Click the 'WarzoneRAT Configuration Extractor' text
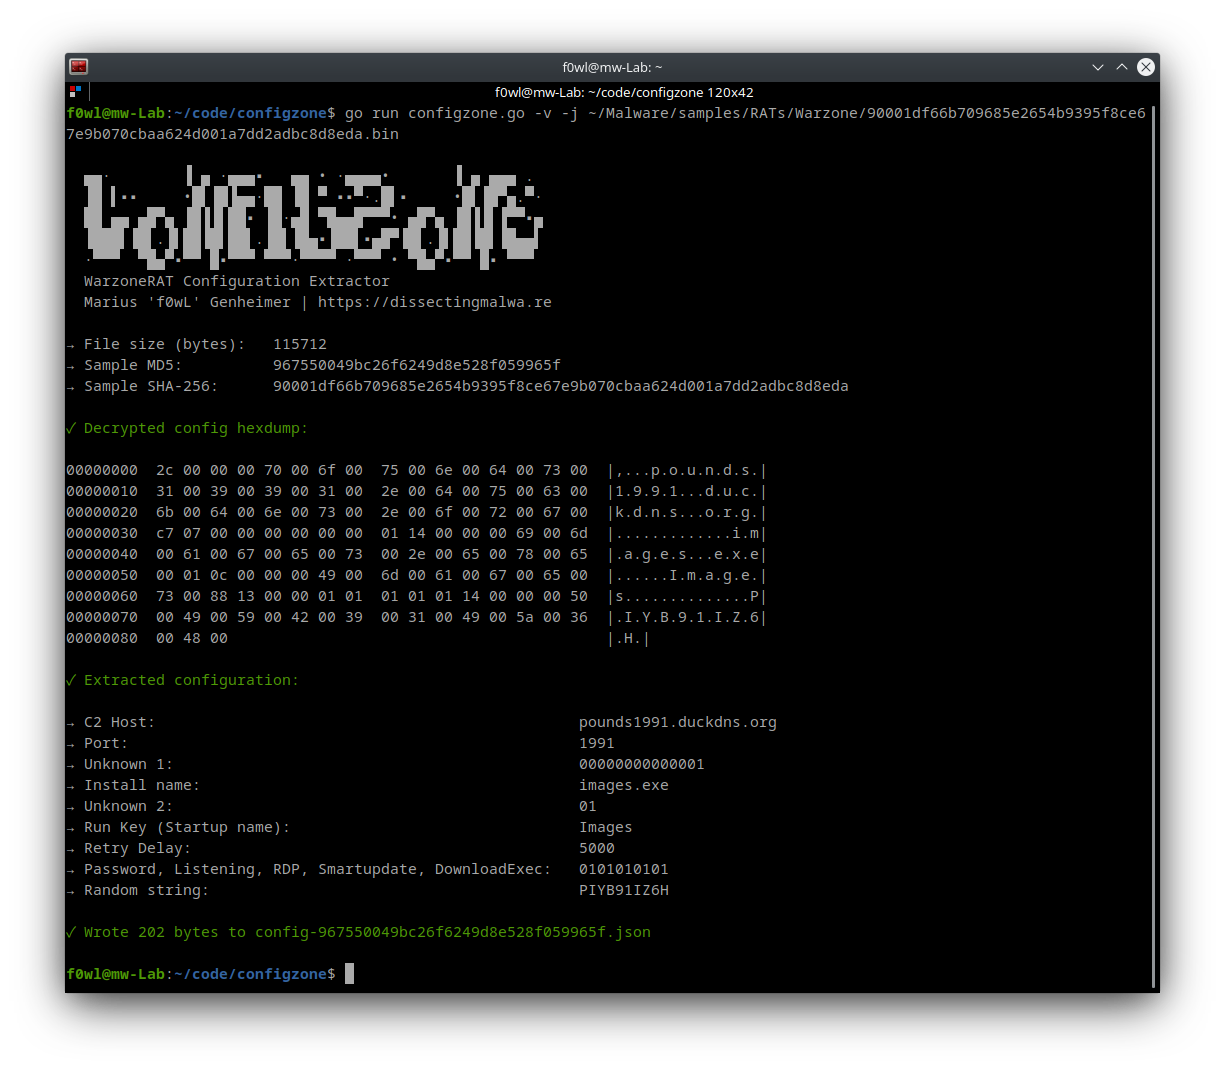This screenshot has width=1225, height=1070. (x=237, y=281)
